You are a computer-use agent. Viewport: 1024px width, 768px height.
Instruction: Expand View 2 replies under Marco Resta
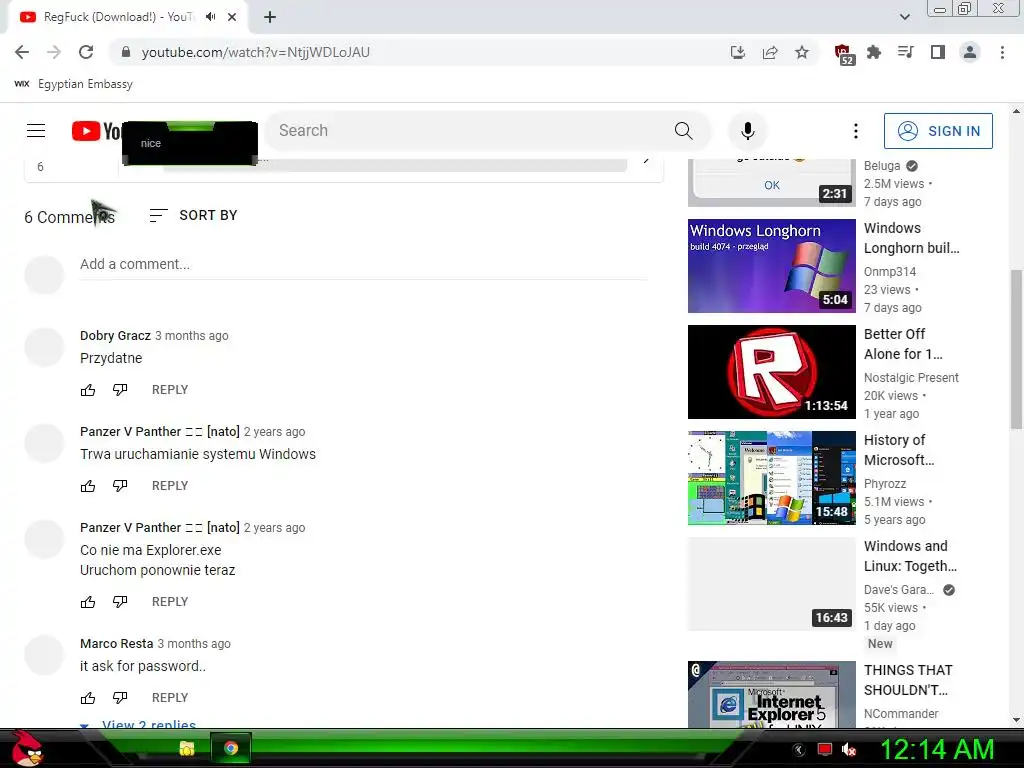tap(138, 724)
